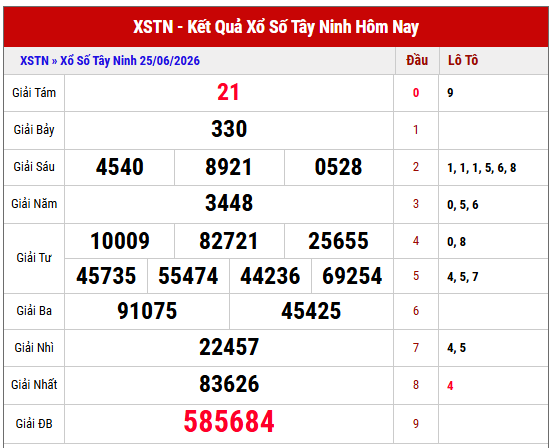Select the Đầu column header
Image resolution: width=553 pixels, height=448 pixels.
pos(417,60)
